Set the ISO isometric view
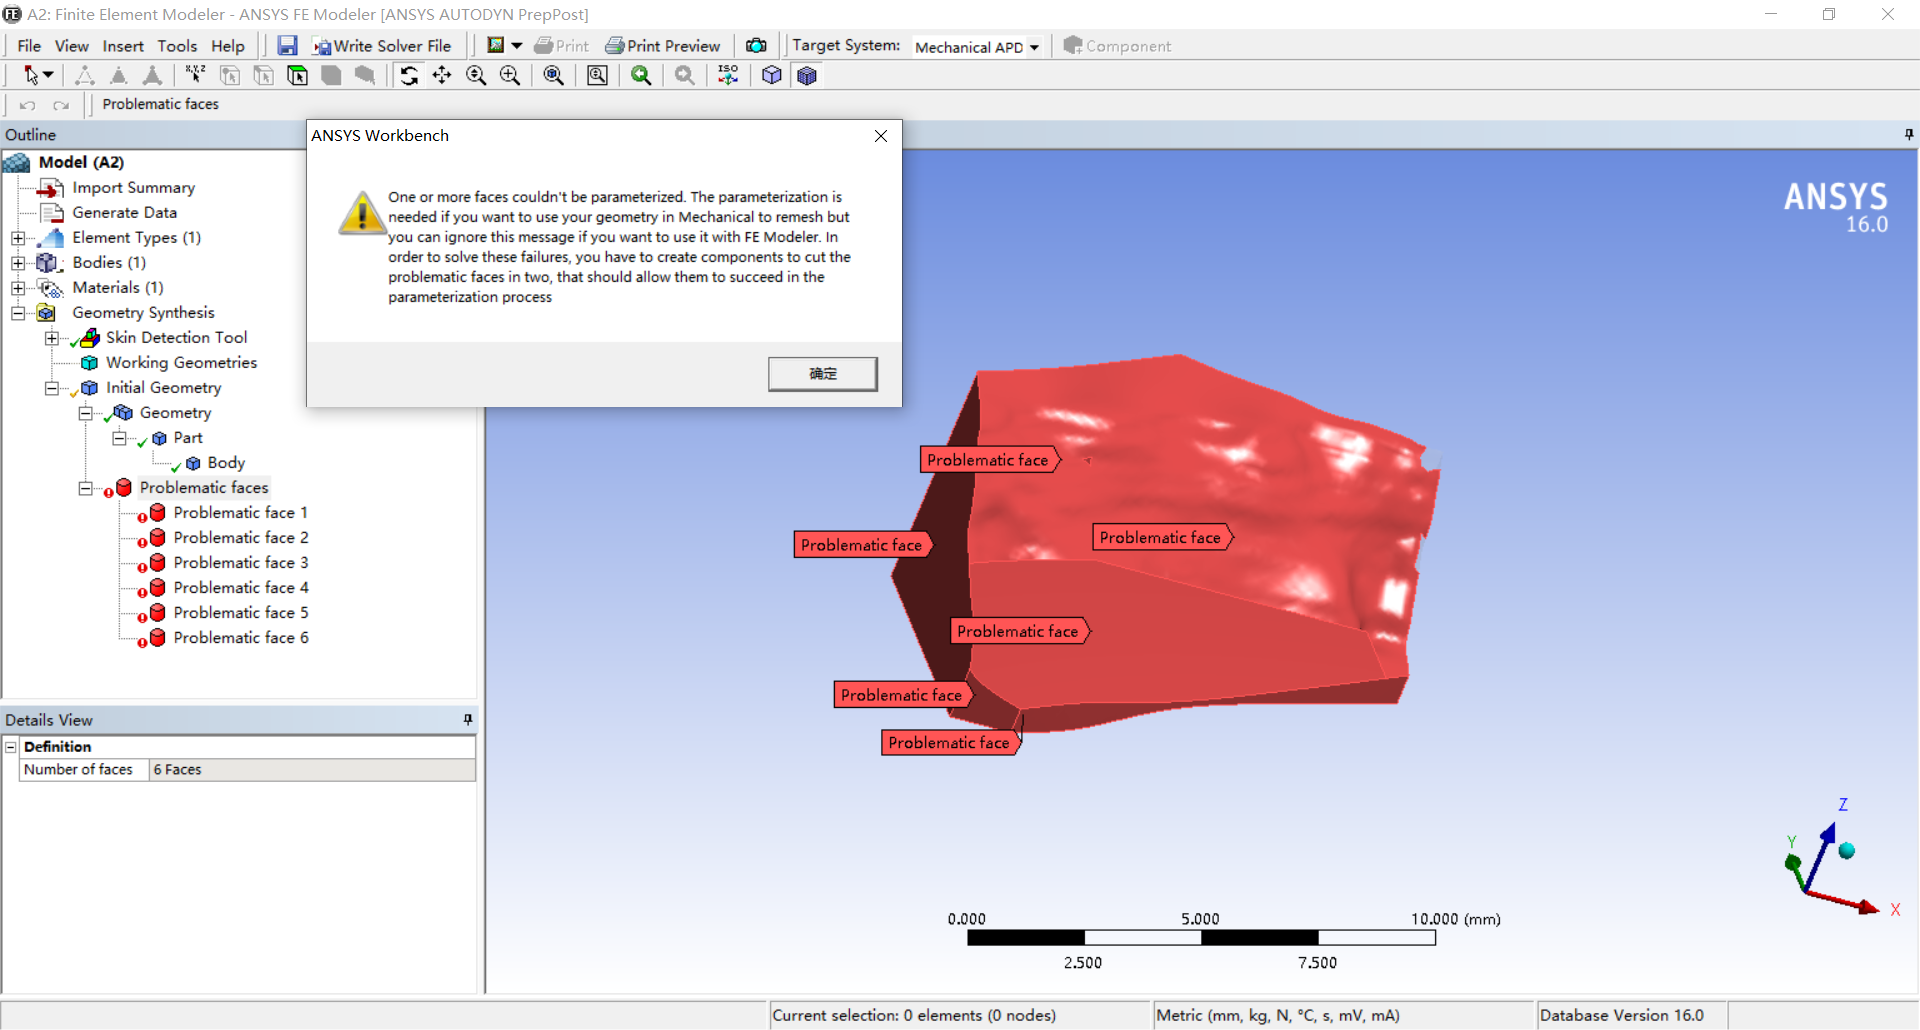 [x=728, y=75]
